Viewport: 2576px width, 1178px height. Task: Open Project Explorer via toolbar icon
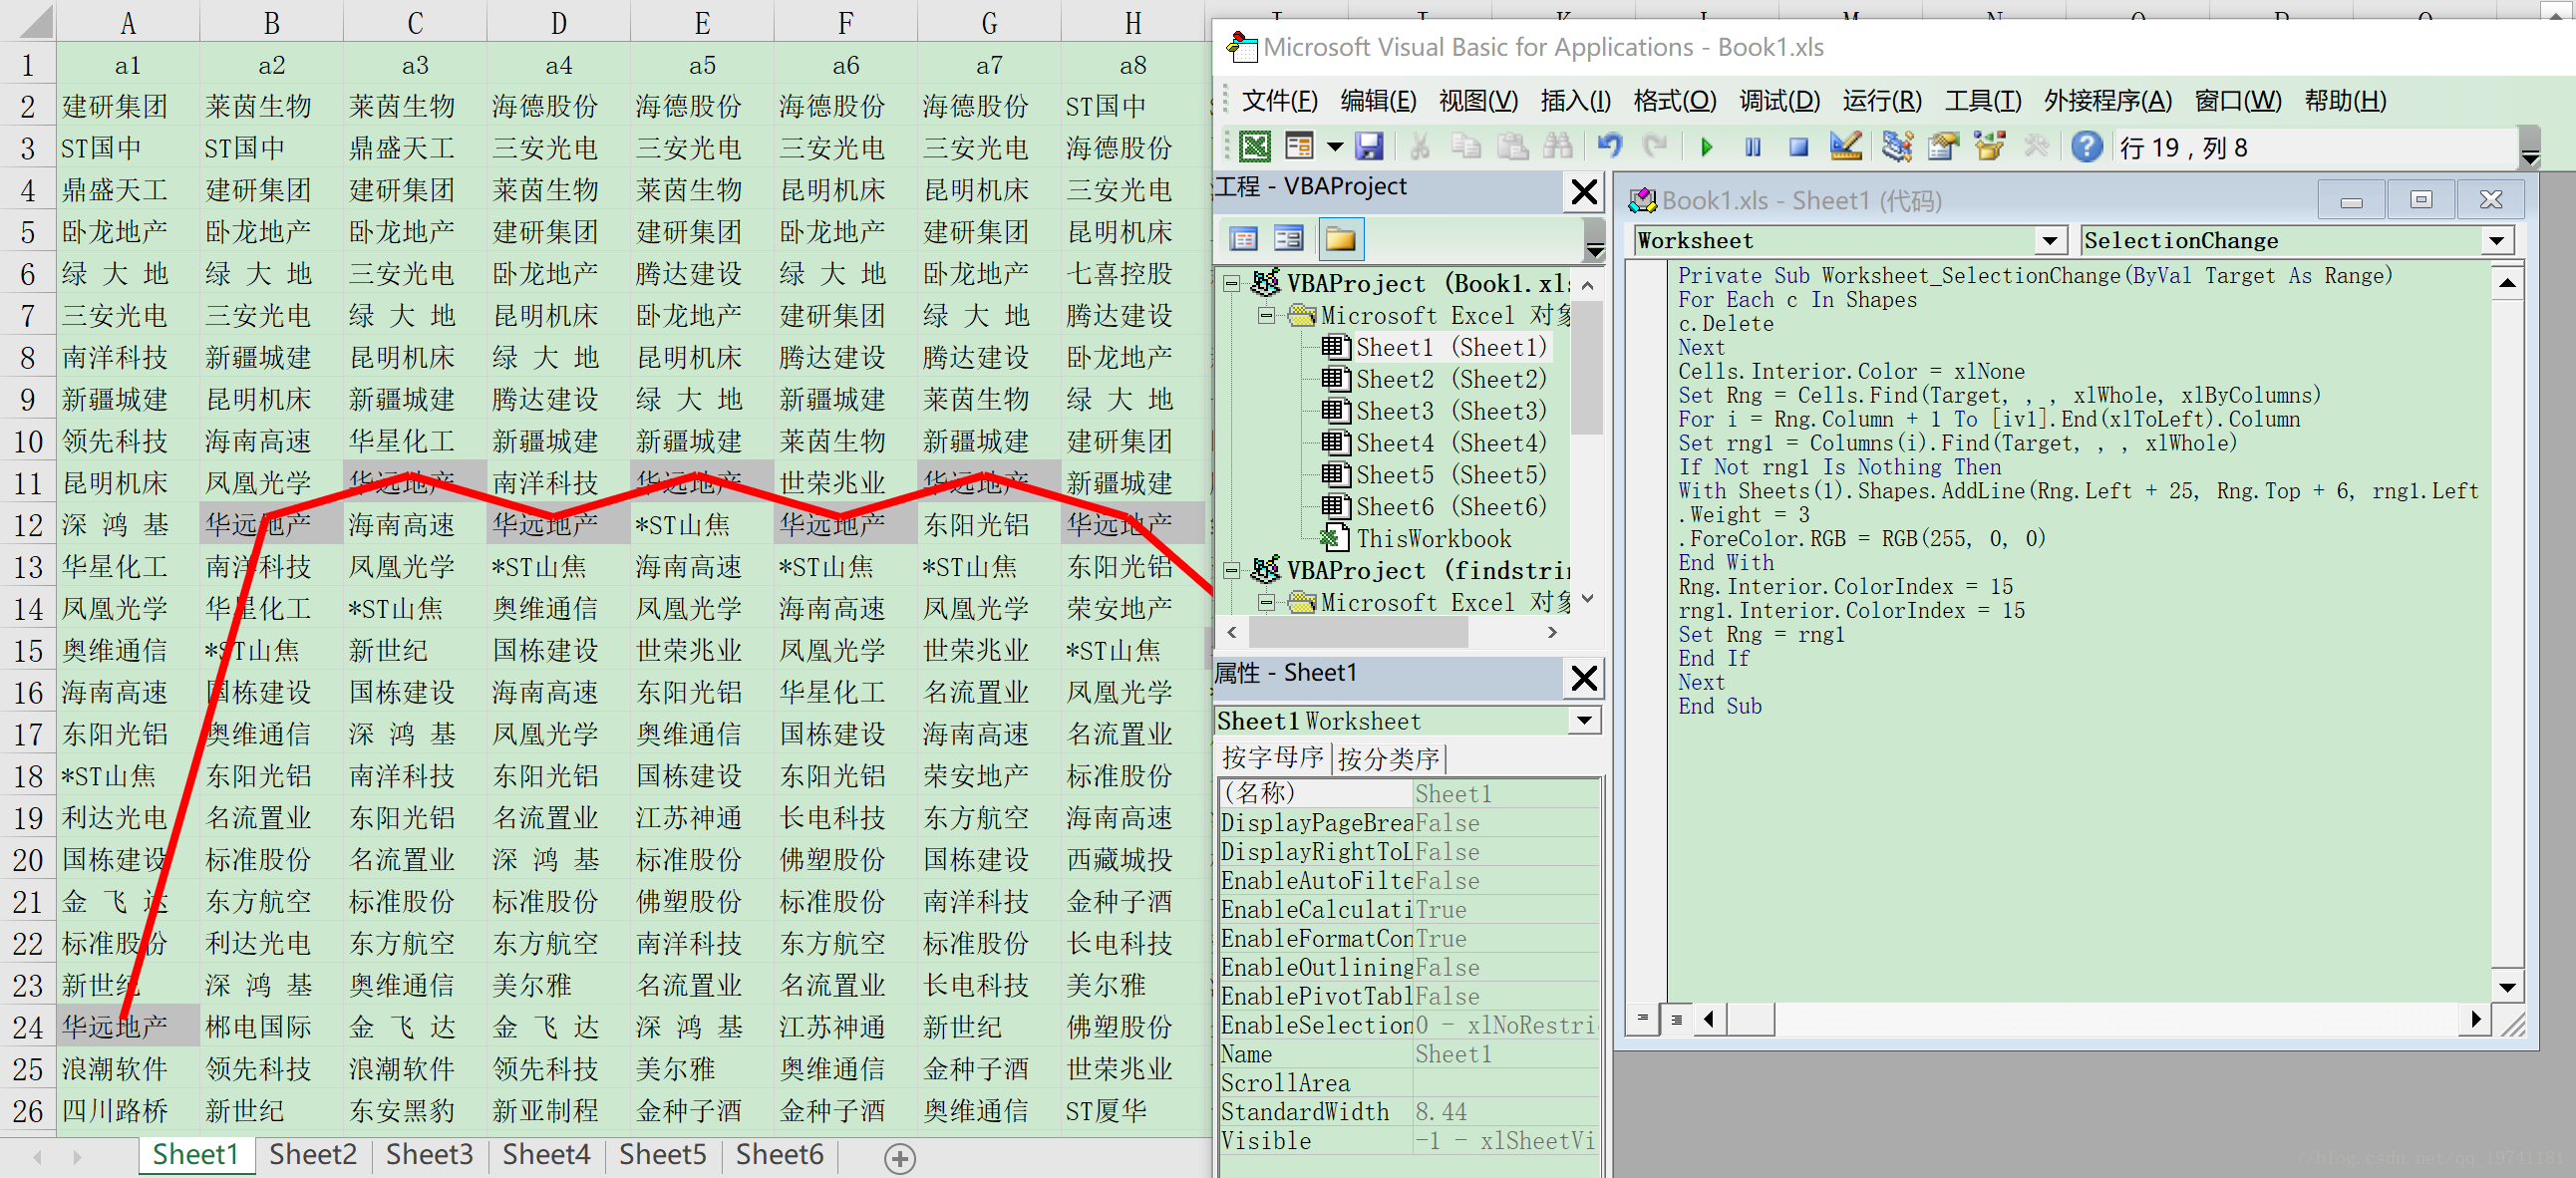pyautogui.click(x=1896, y=147)
